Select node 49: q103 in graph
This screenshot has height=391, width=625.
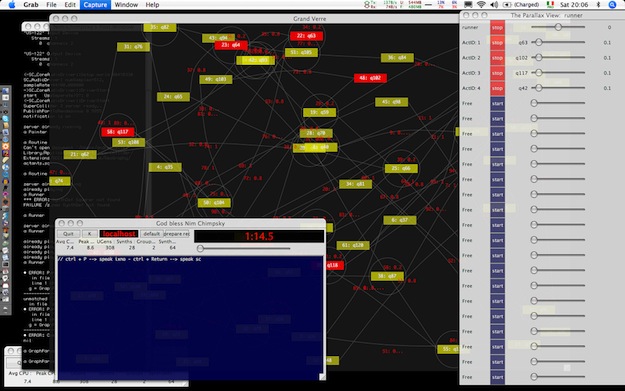(x=216, y=79)
